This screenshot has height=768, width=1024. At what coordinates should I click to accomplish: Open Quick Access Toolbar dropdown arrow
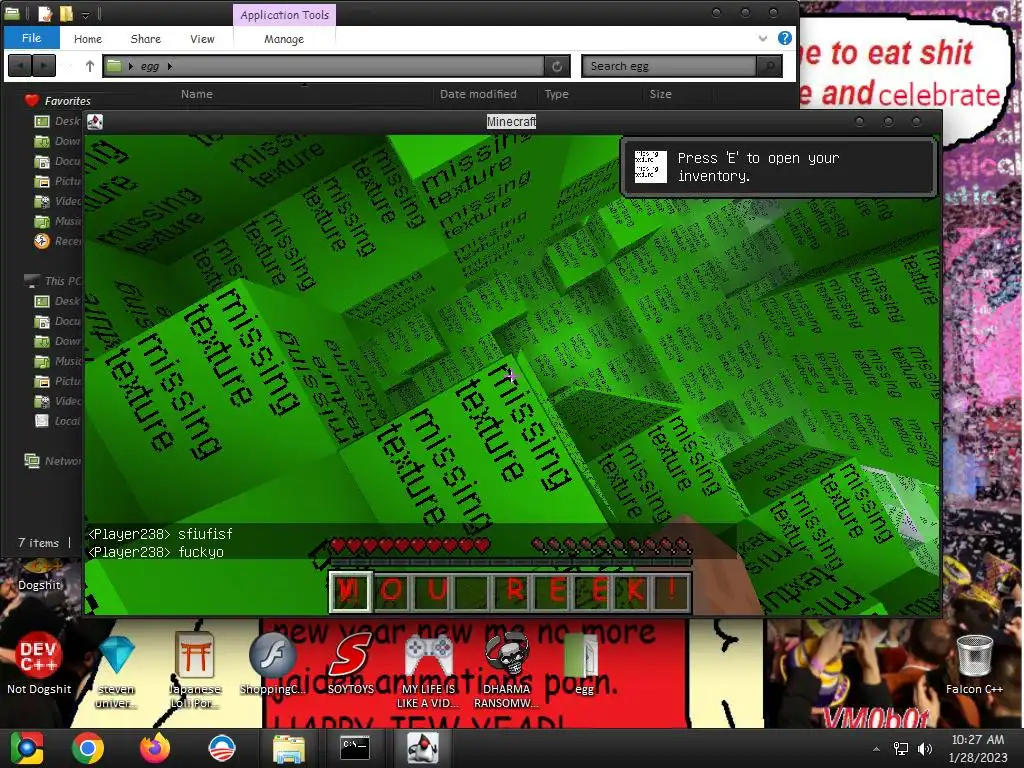(x=86, y=14)
